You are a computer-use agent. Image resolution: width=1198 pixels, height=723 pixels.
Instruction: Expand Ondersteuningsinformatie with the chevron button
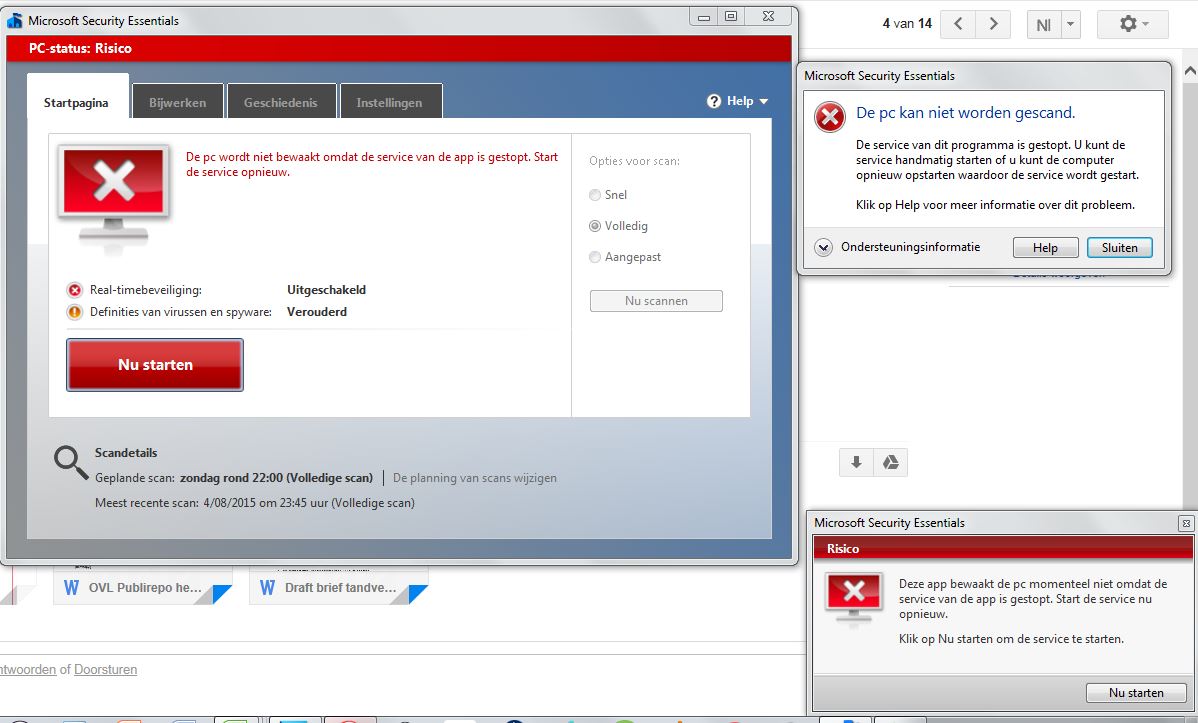[x=823, y=248]
